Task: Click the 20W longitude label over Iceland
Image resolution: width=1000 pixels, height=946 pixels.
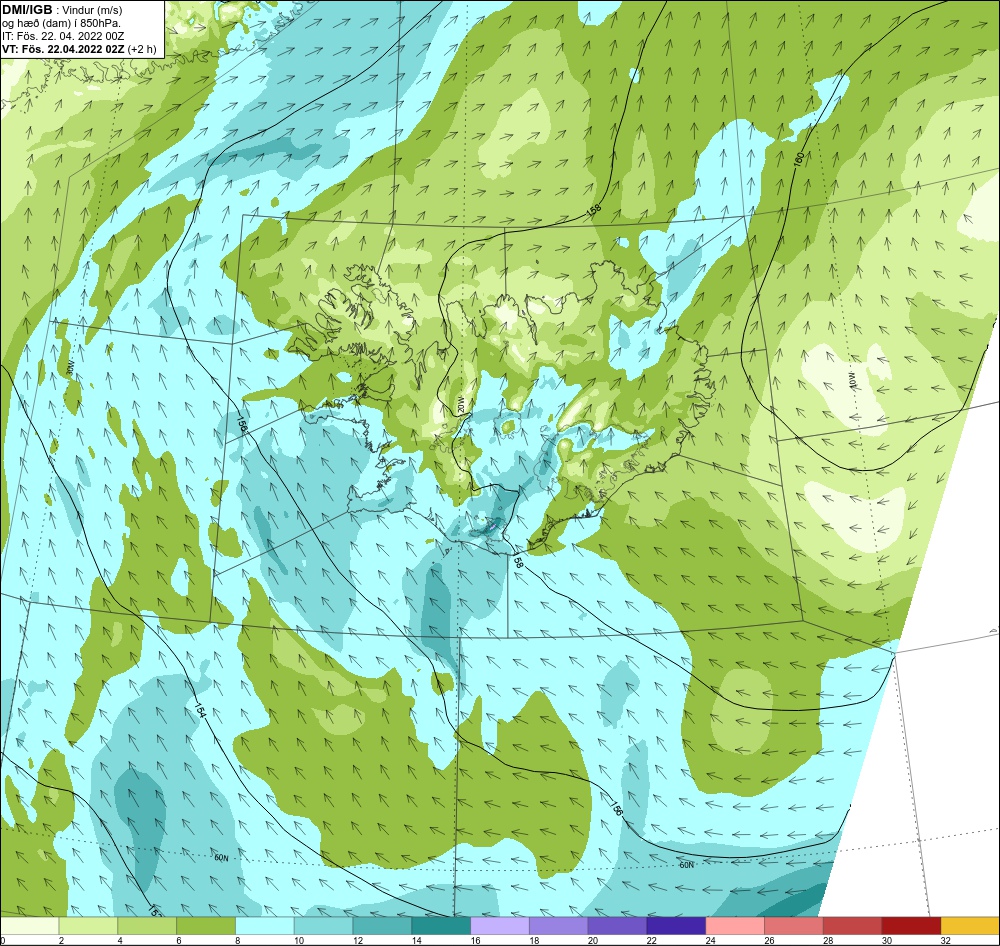Action: [x=462, y=404]
